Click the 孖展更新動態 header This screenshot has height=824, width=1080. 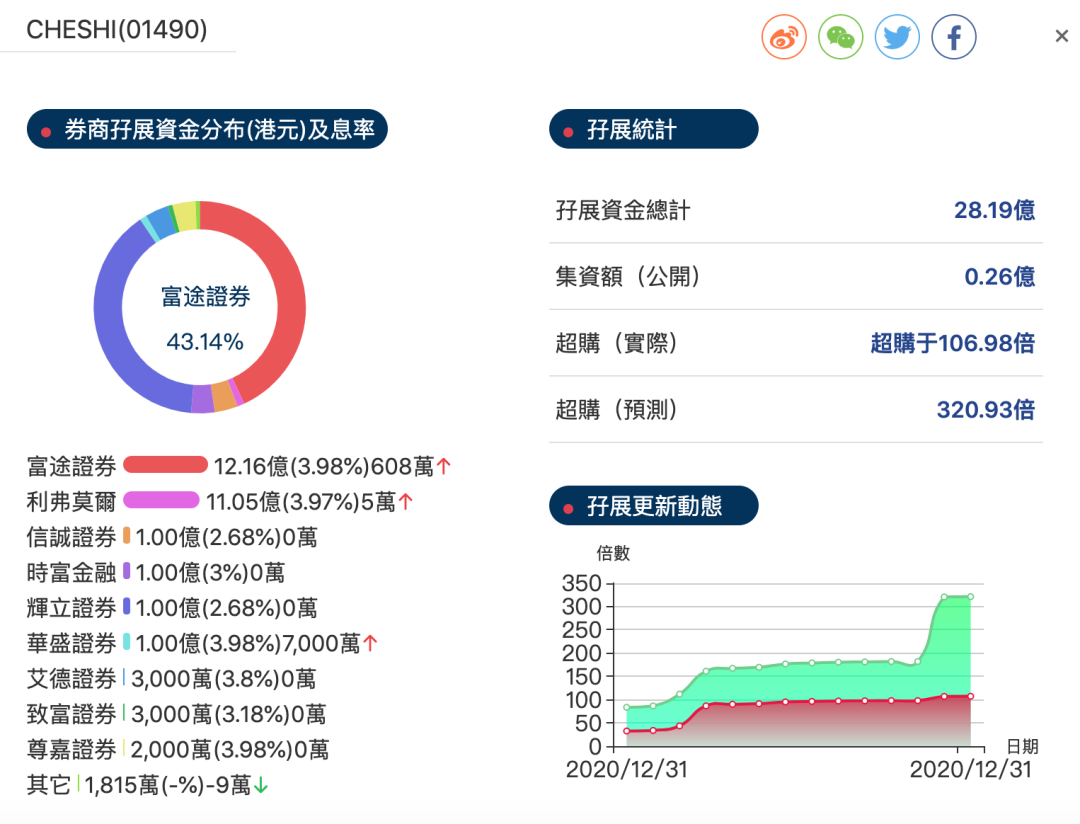coord(653,507)
